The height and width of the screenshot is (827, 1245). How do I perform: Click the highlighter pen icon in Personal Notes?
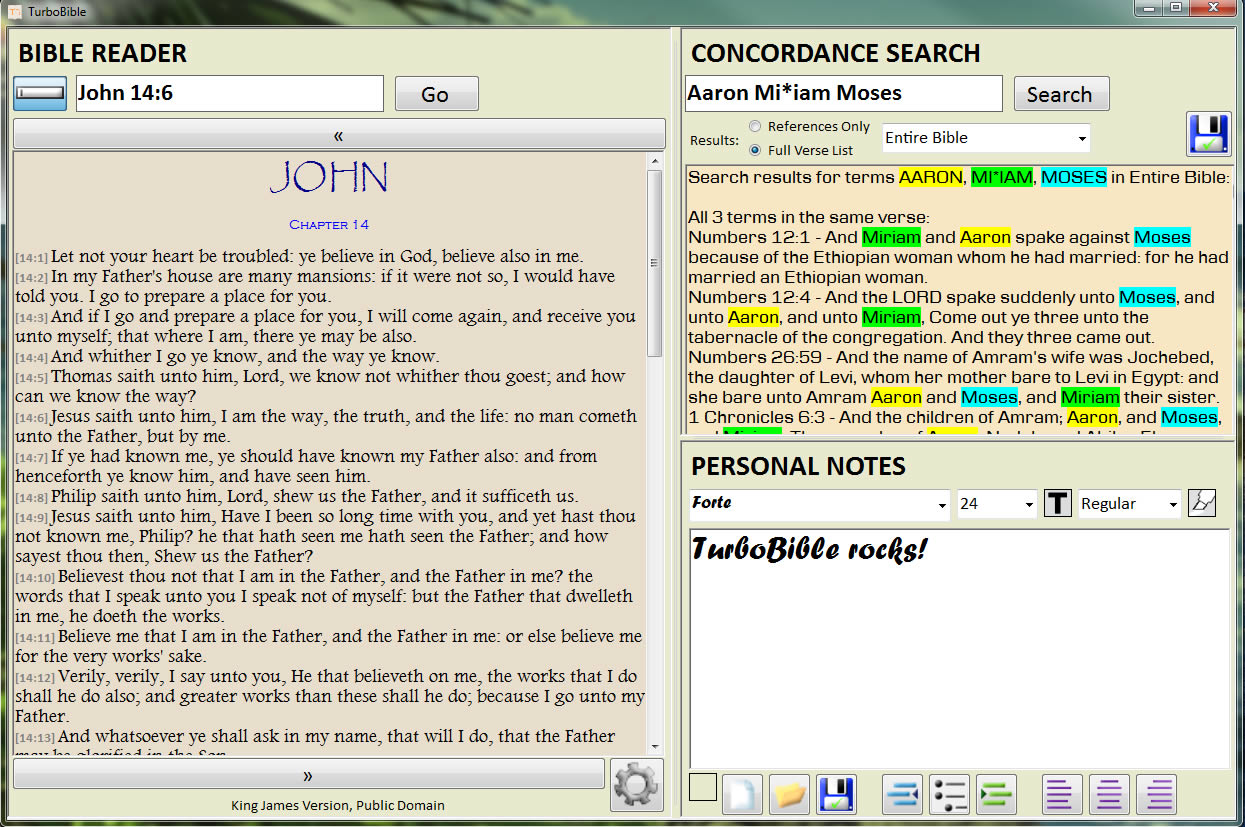pyautogui.click(x=1202, y=503)
